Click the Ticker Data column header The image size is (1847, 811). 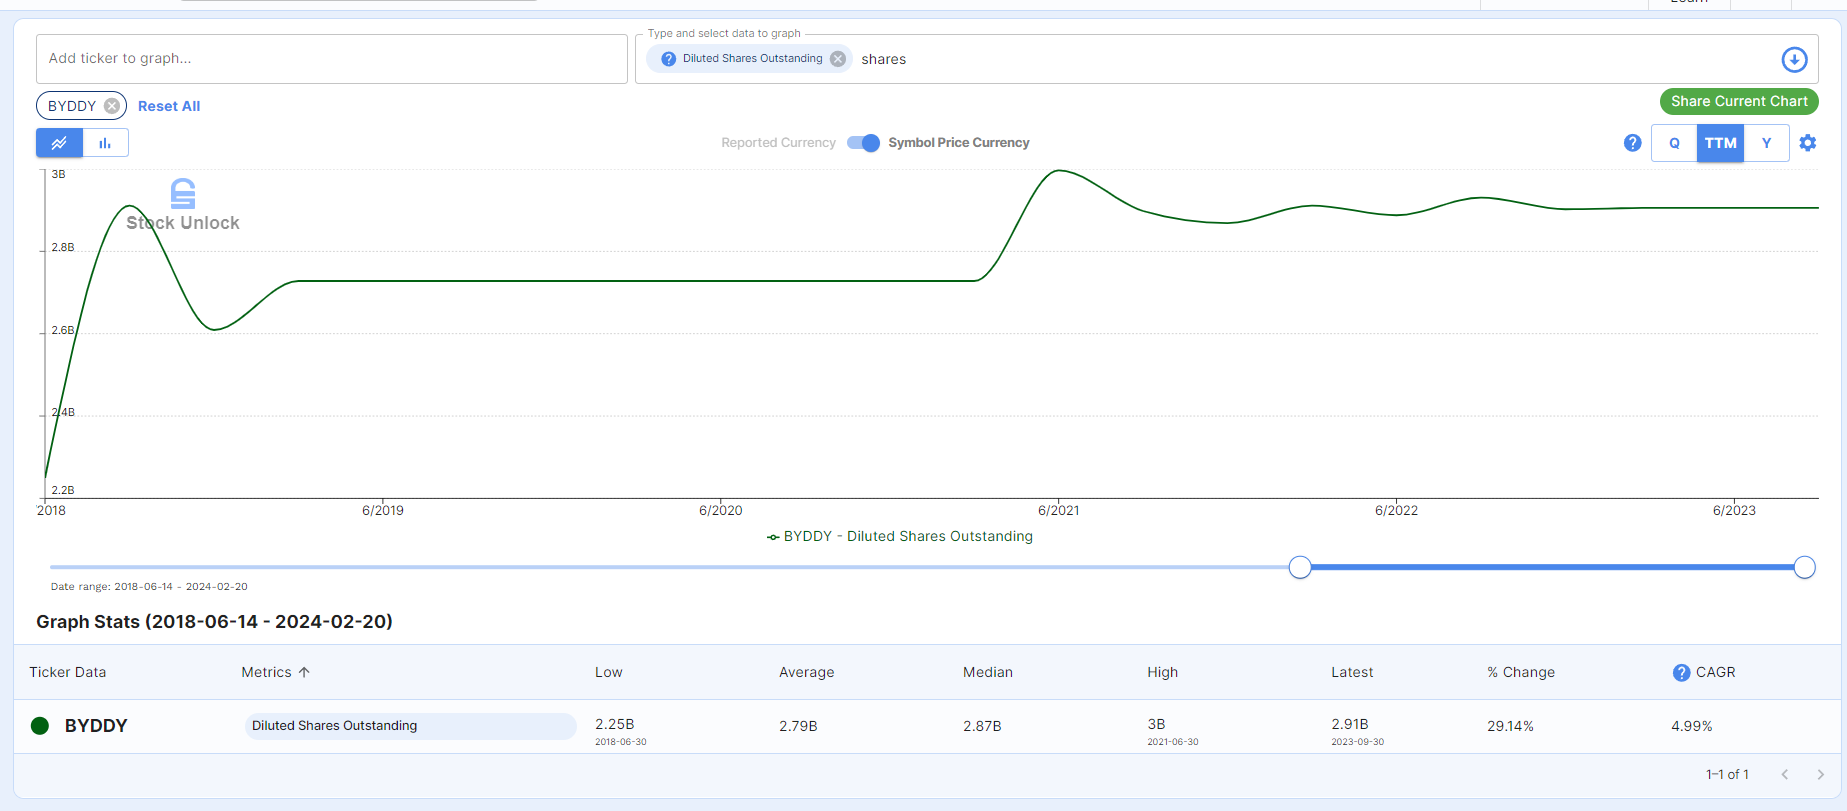point(68,672)
